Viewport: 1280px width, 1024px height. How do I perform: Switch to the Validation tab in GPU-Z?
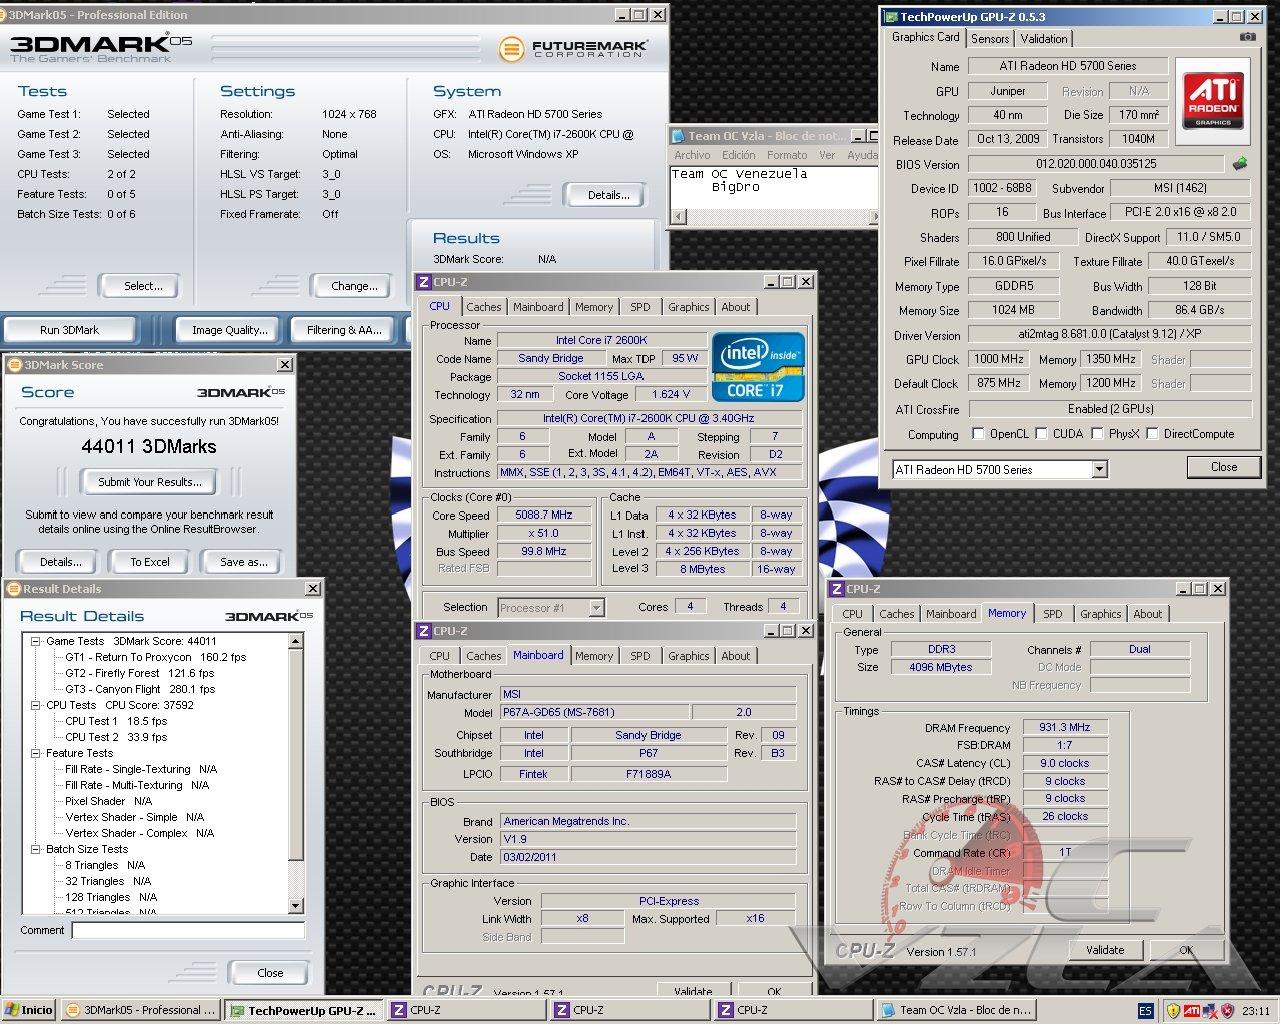point(1044,39)
